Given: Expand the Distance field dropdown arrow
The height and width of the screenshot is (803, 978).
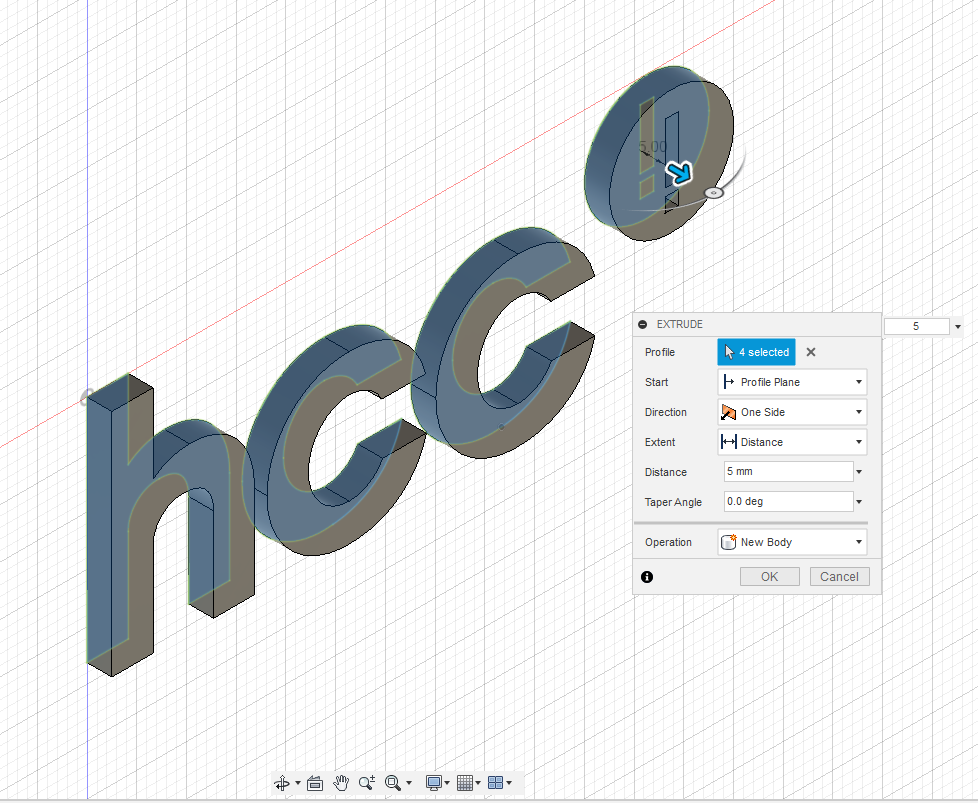Looking at the screenshot, I should [x=859, y=472].
